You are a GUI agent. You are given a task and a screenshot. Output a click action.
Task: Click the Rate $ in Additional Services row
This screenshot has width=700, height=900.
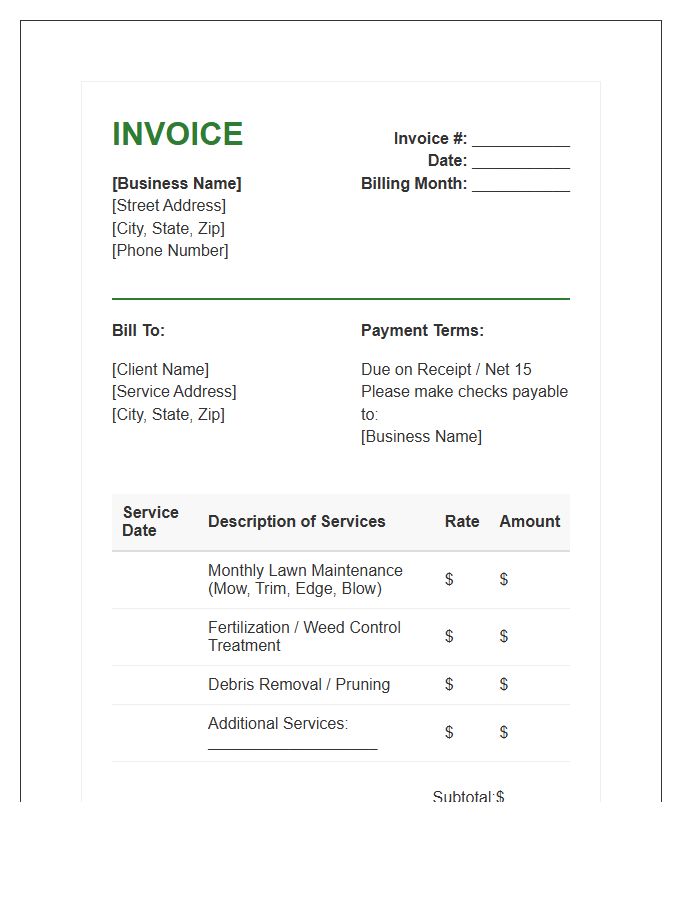point(449,732)
